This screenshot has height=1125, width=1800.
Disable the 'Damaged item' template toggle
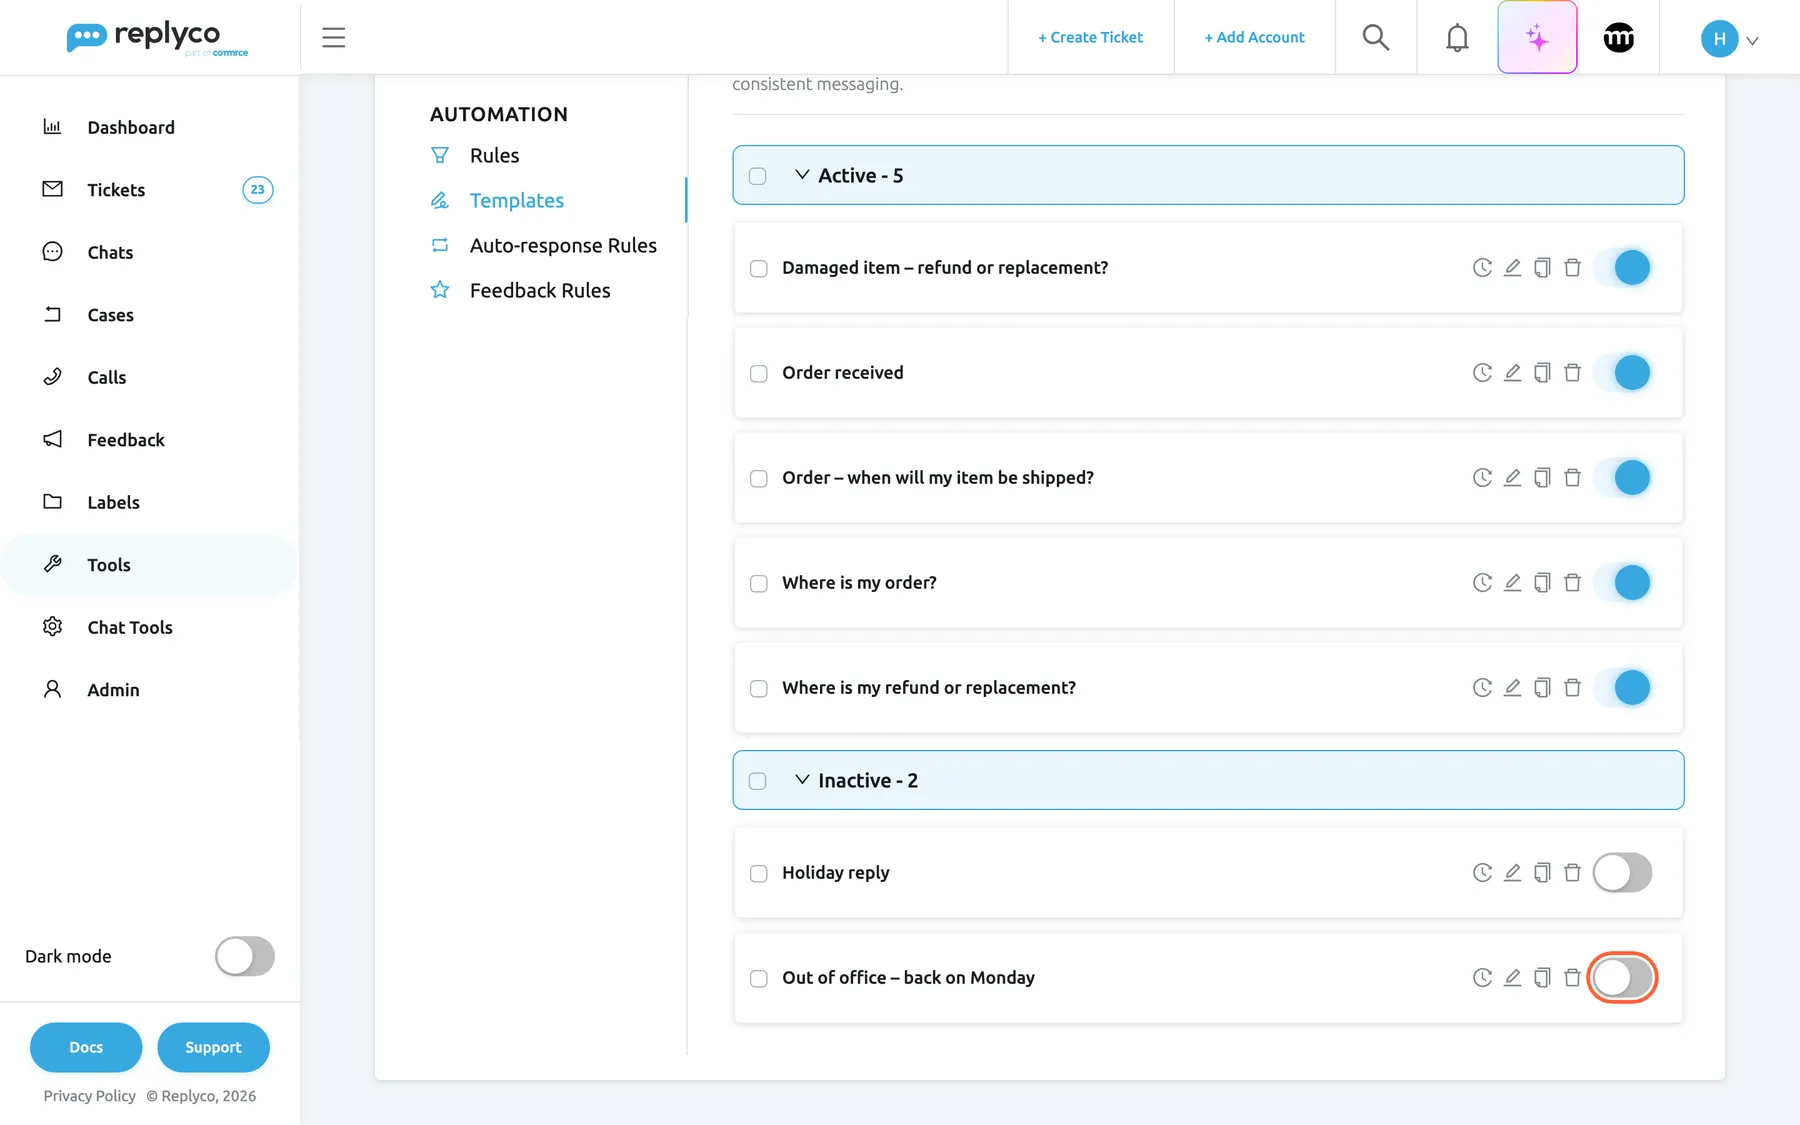point(1622,267)
